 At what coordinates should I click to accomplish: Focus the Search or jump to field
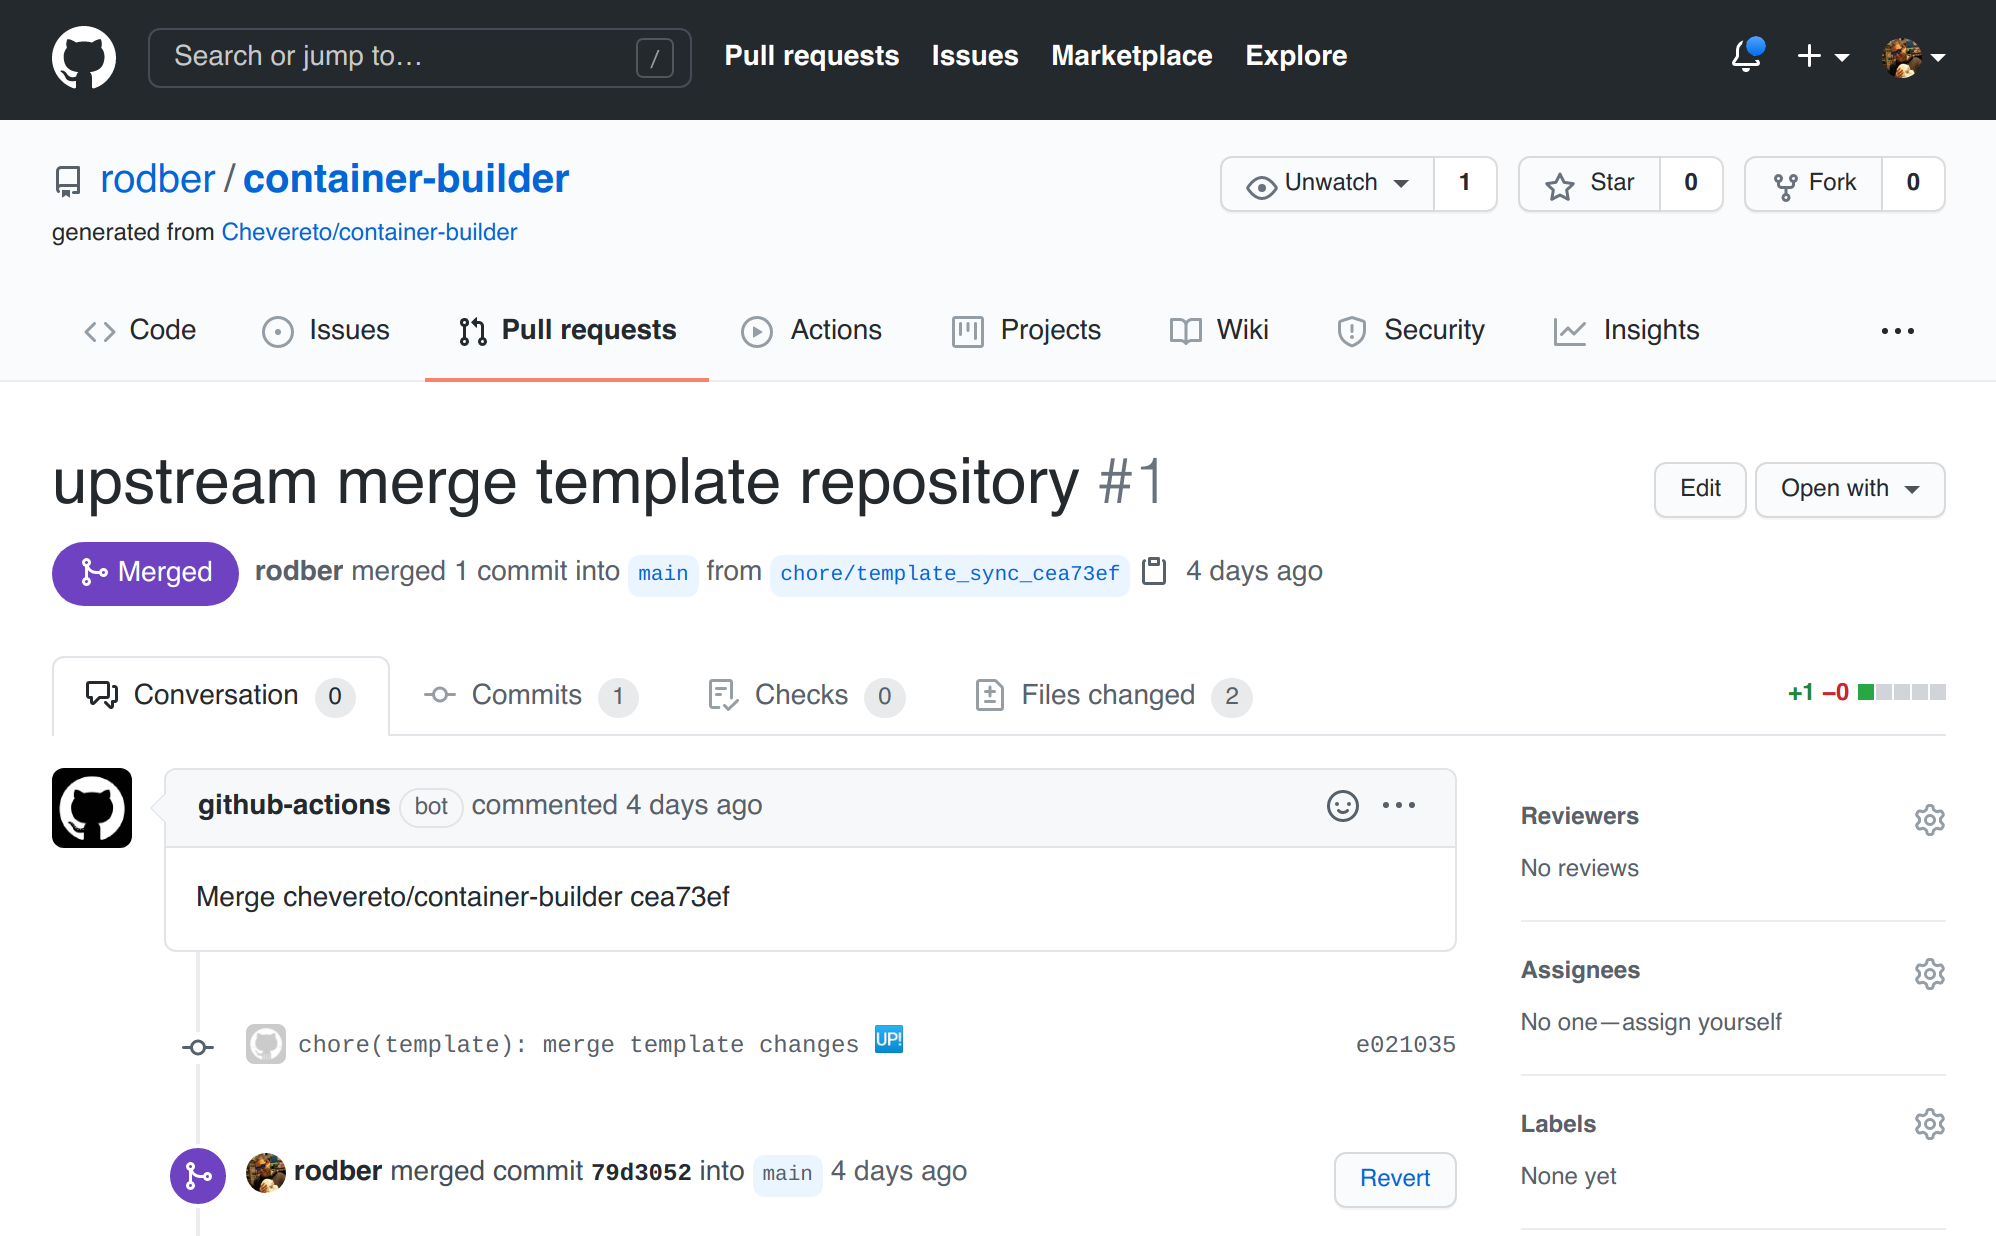click(420, 57)
